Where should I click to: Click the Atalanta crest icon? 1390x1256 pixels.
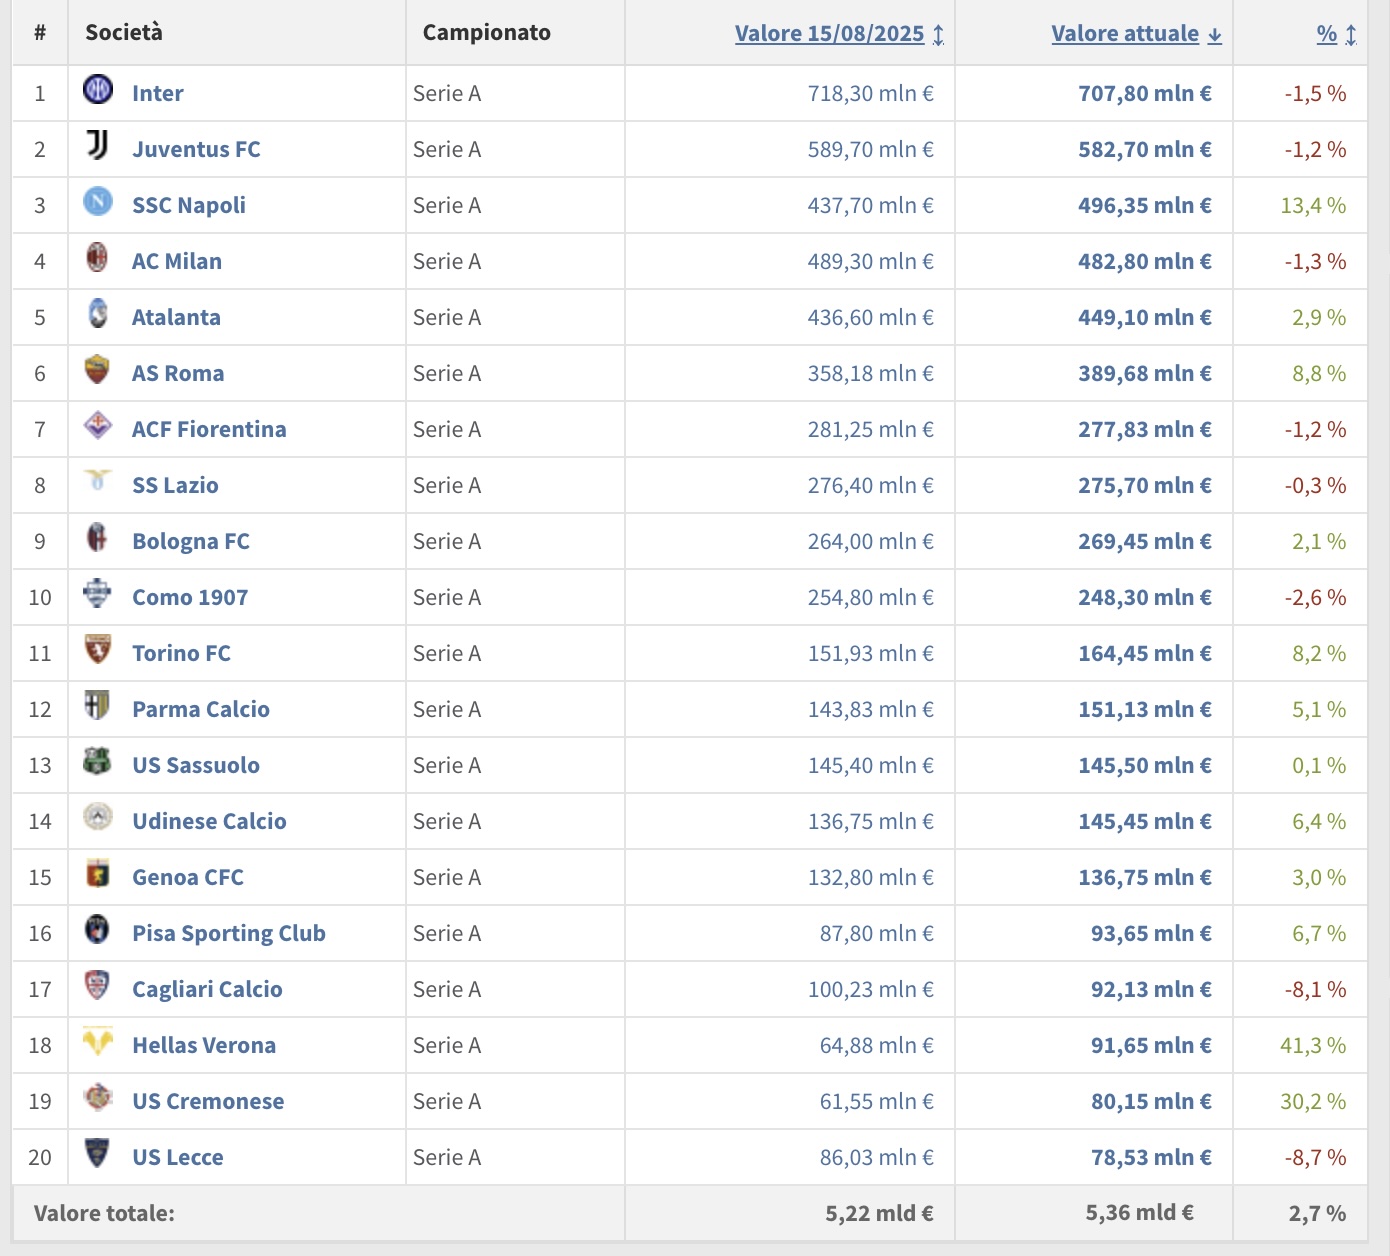click(x=97, y=314)
